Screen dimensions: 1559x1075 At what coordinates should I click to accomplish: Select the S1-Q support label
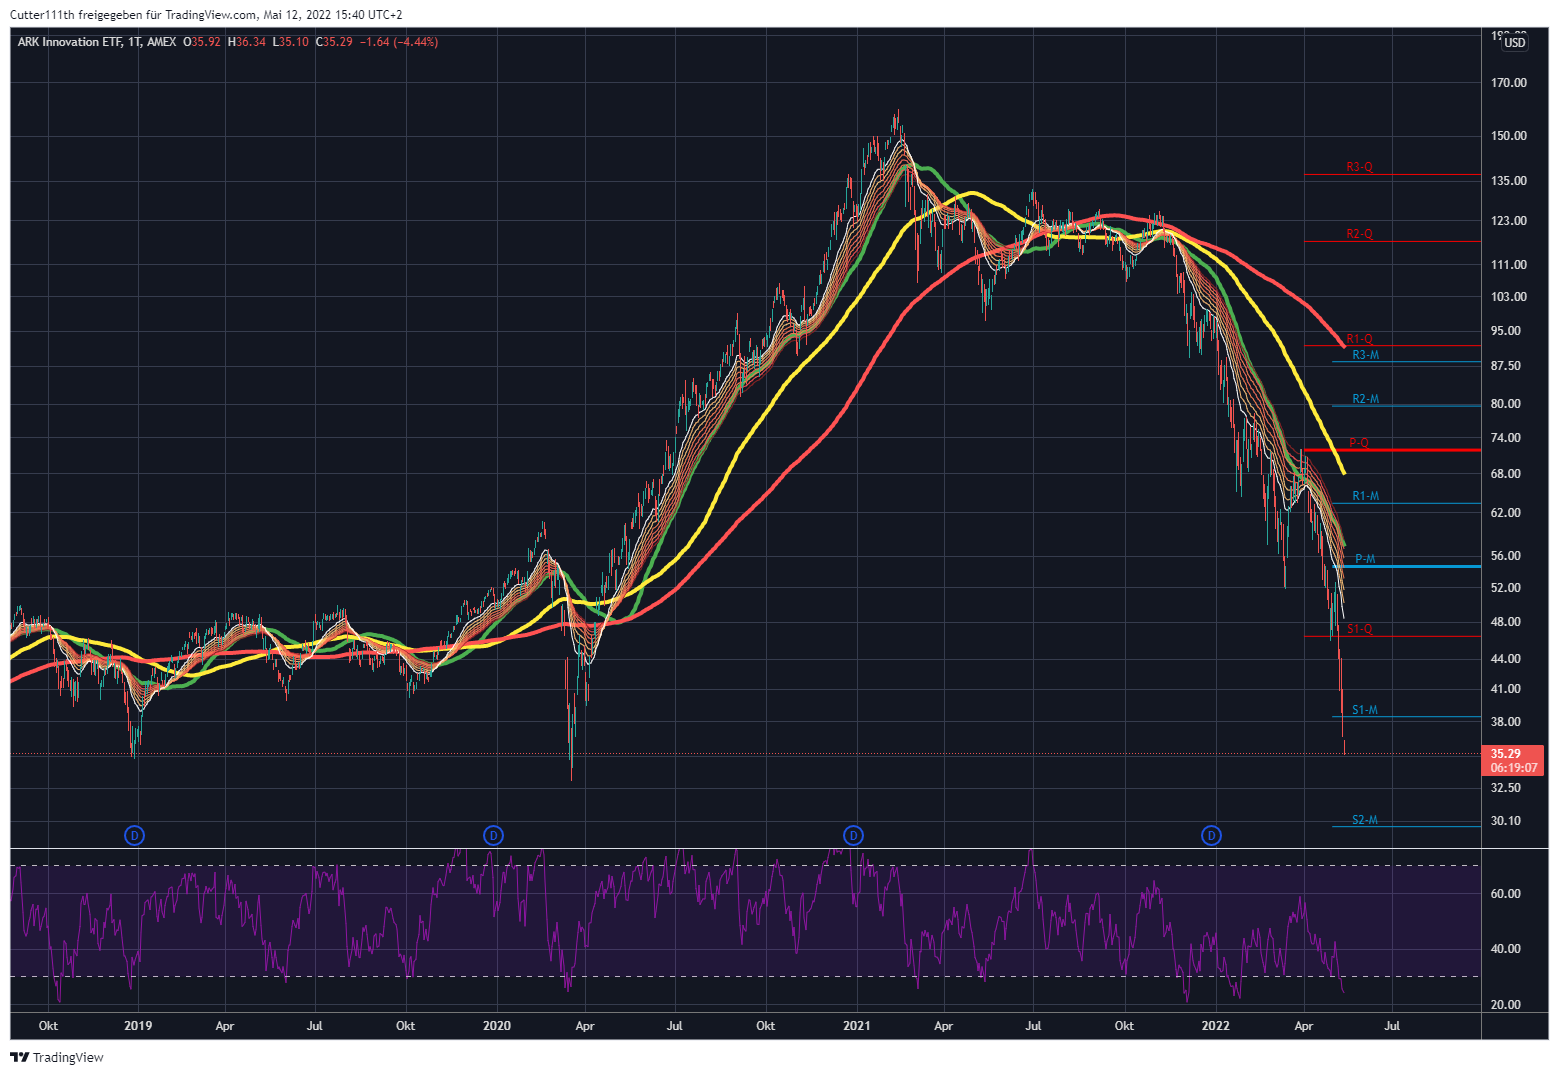(1359, 629)
